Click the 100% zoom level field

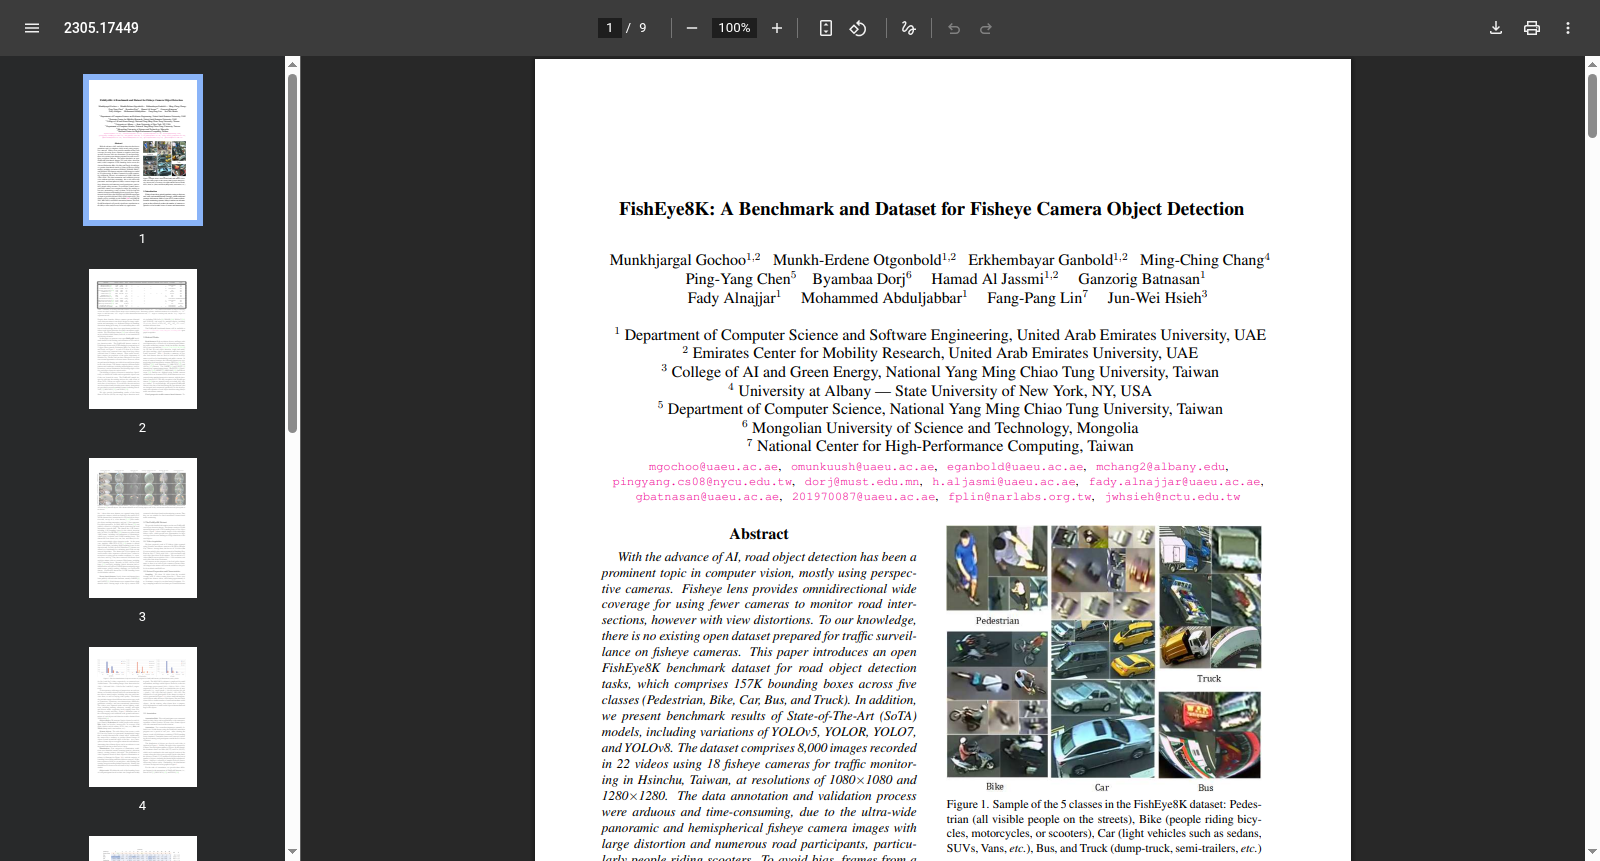[x=734, y=28]
